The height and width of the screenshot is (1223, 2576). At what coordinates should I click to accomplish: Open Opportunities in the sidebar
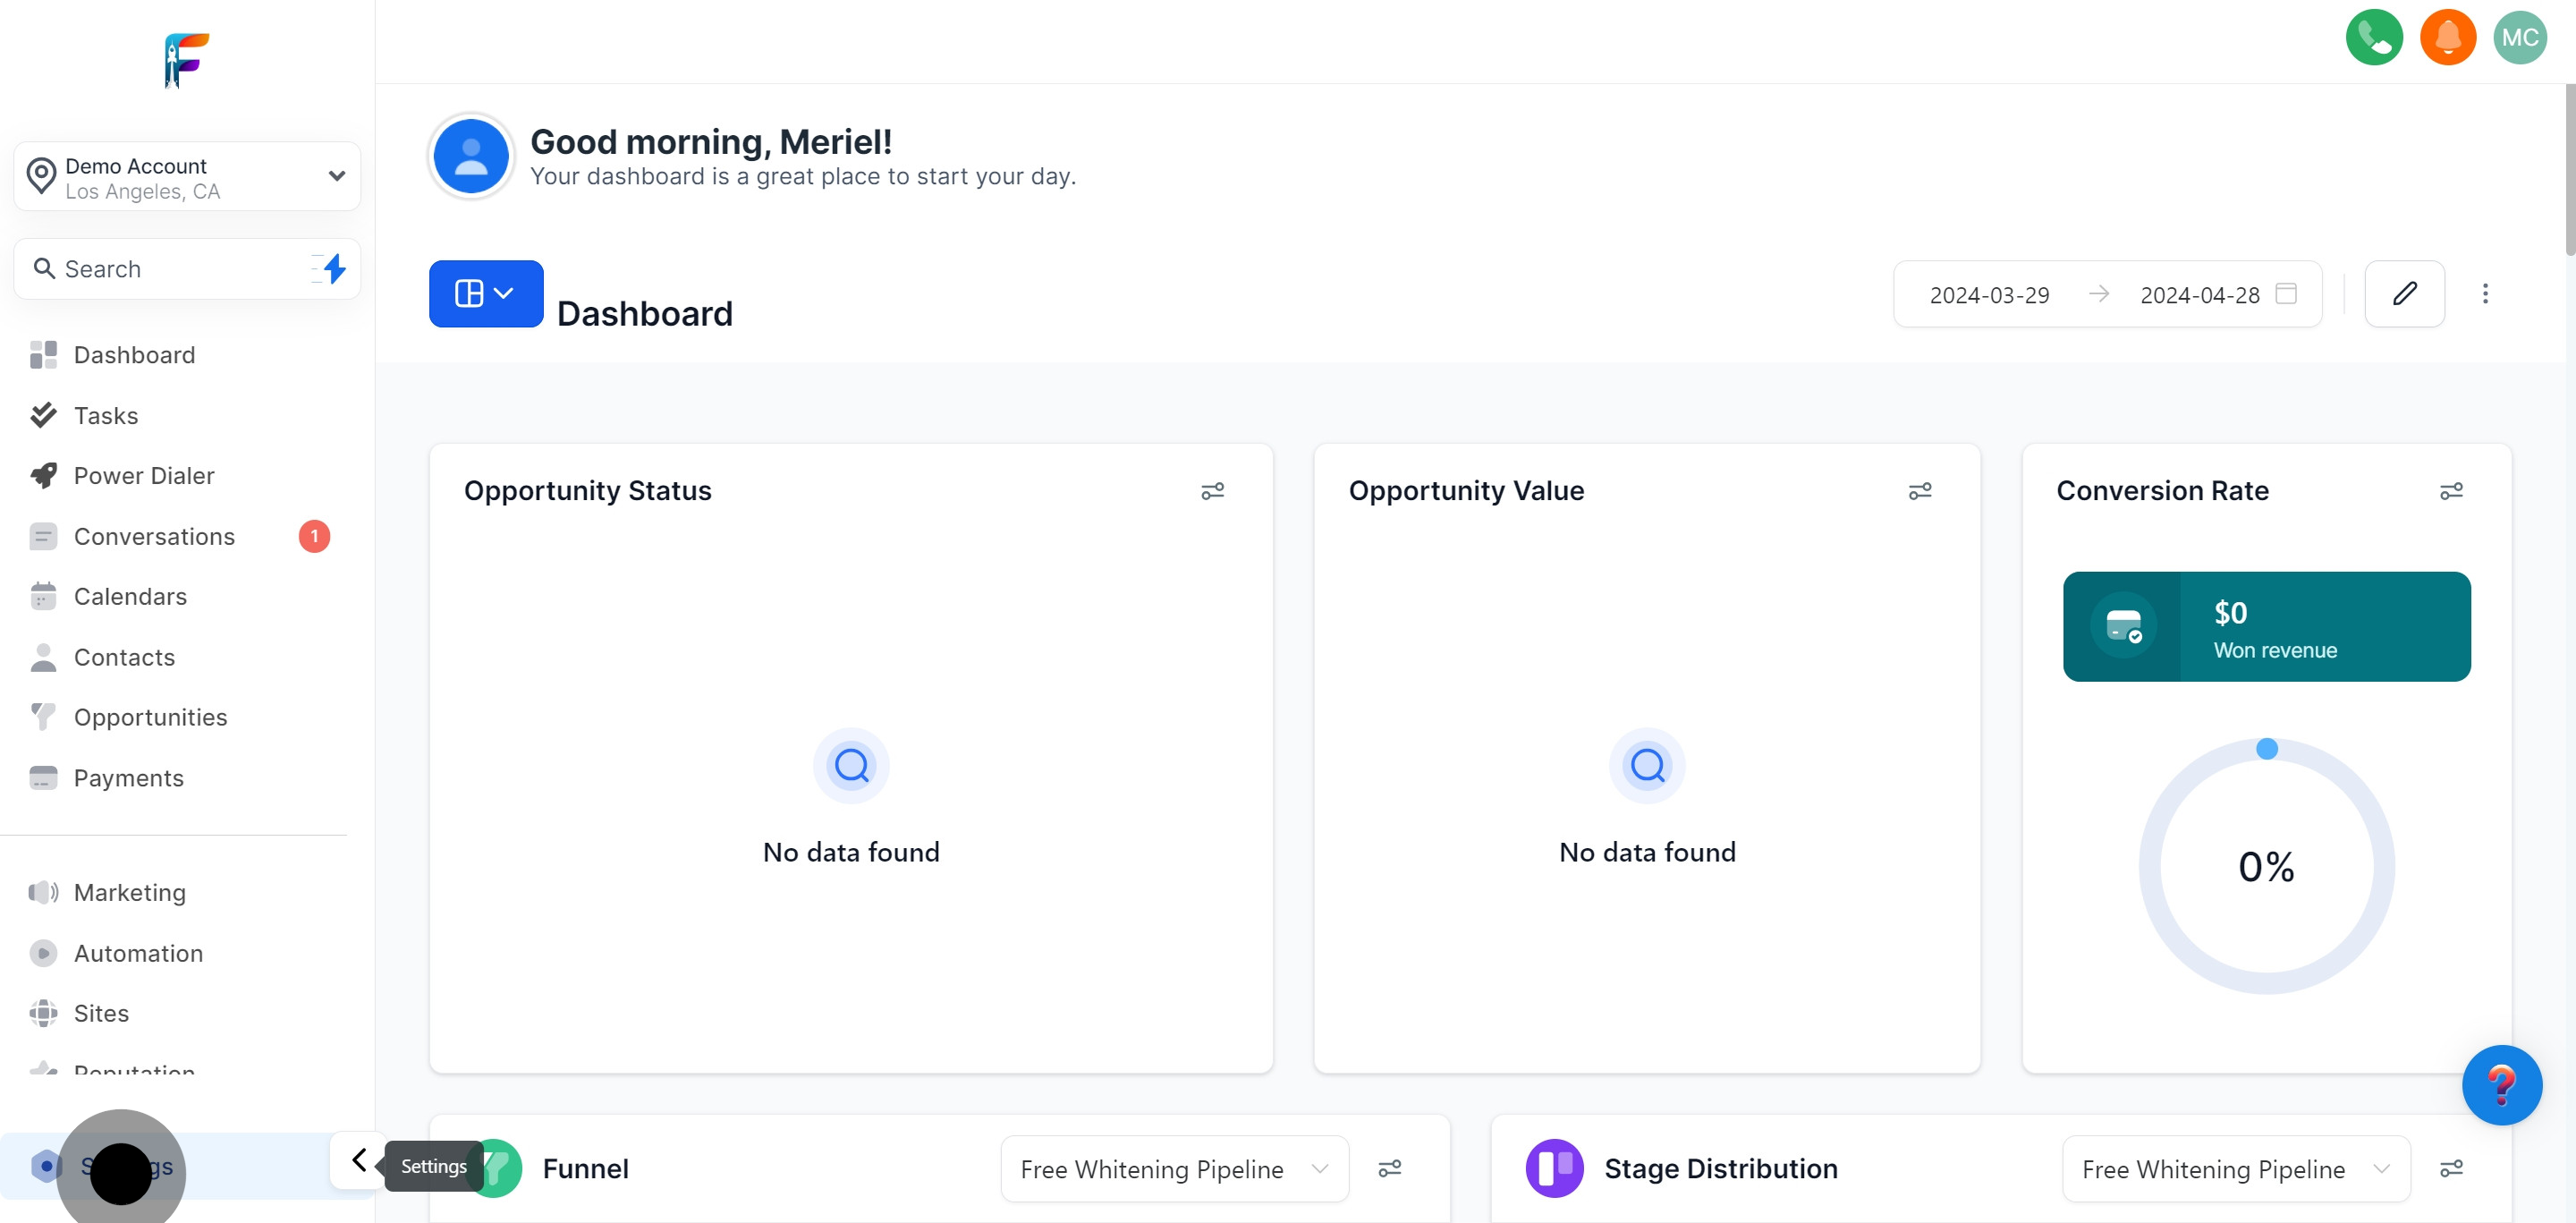click(150, 717)
